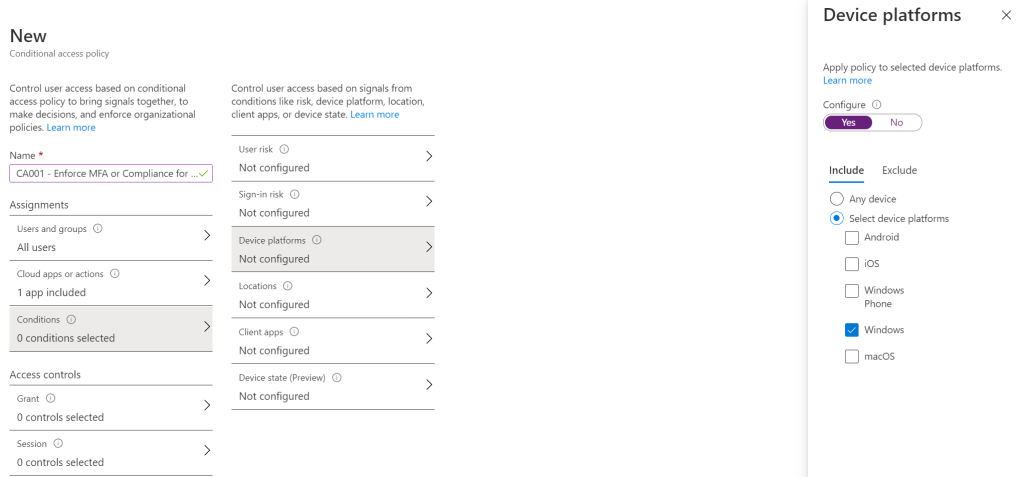Open the Cloud apps or actions chevron
The image size is (1023, 477).
coord(207,281)
